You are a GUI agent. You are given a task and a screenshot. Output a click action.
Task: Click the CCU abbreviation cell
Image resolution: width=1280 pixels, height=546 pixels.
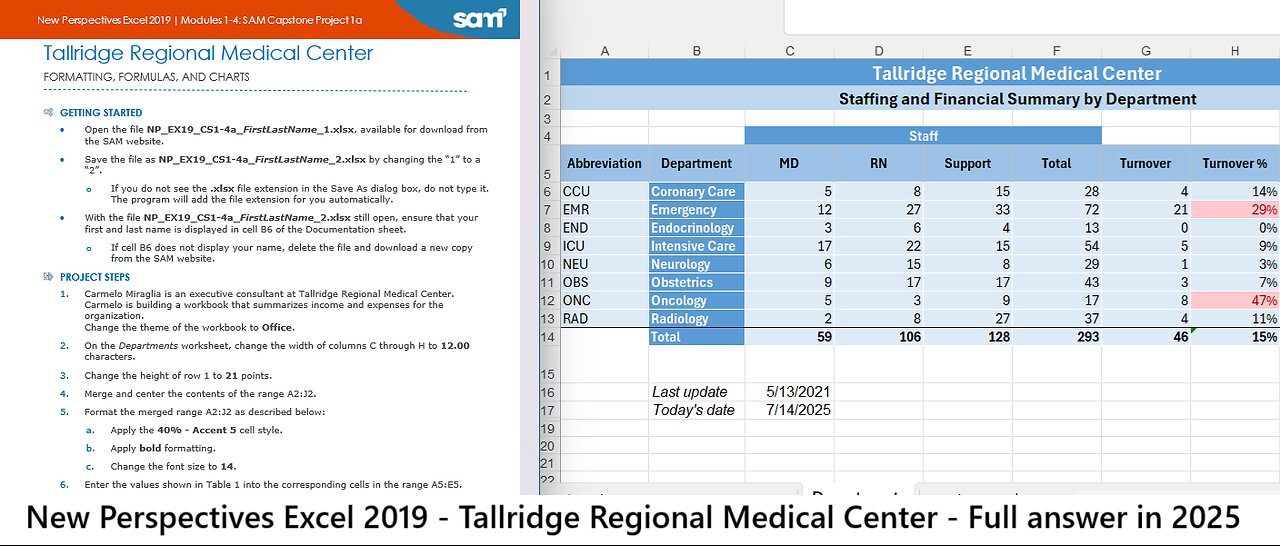[x=604, y=191]
